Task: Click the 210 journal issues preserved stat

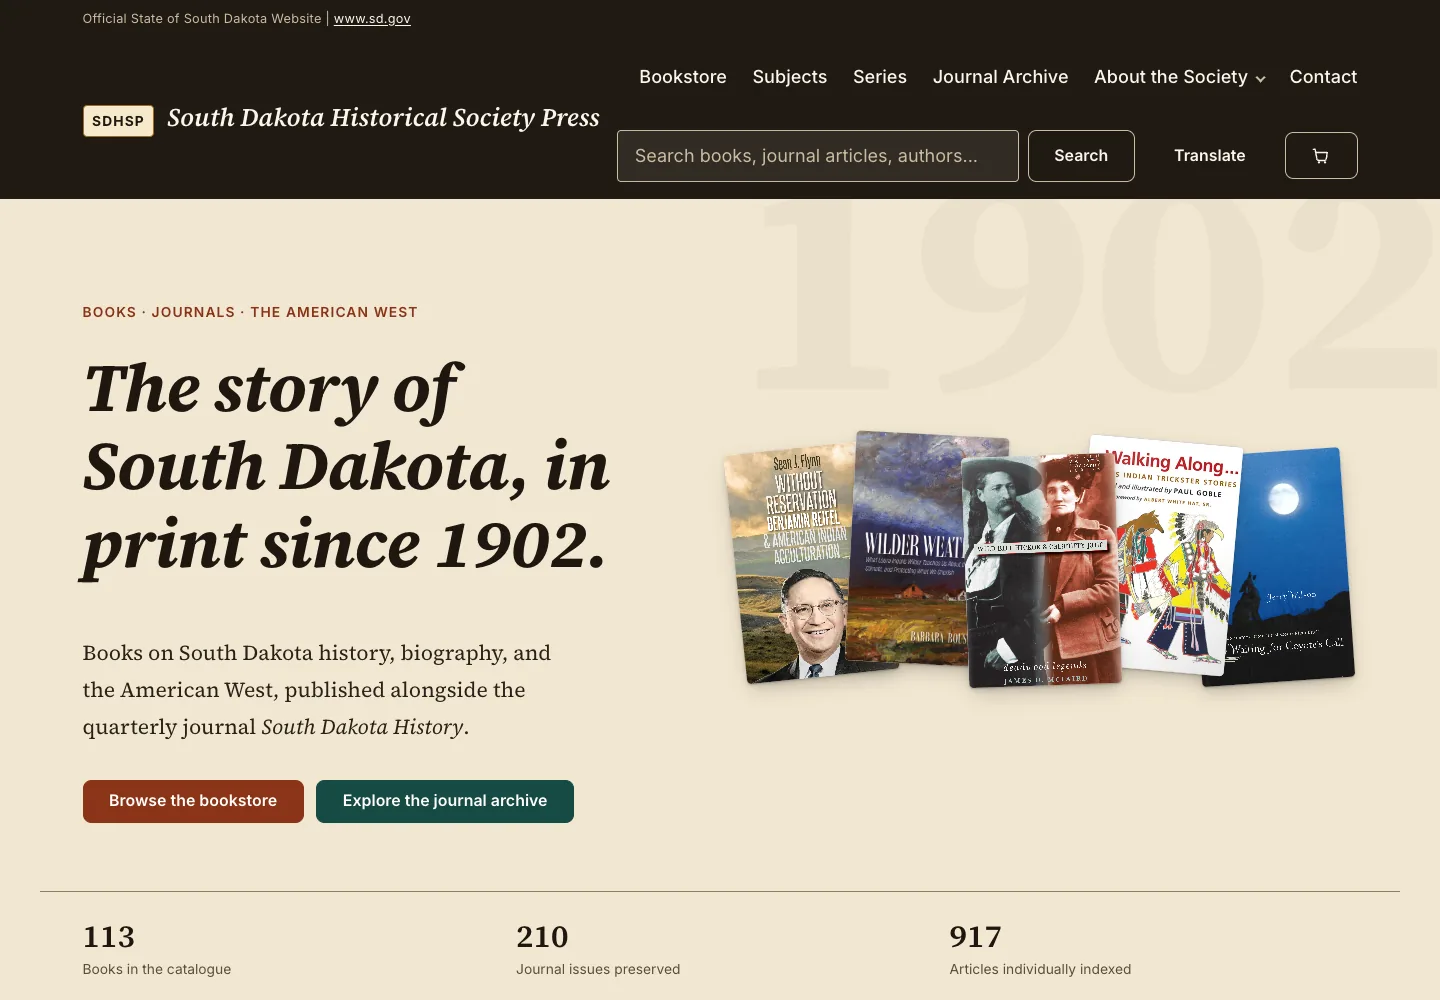Action: coord(598,948)
